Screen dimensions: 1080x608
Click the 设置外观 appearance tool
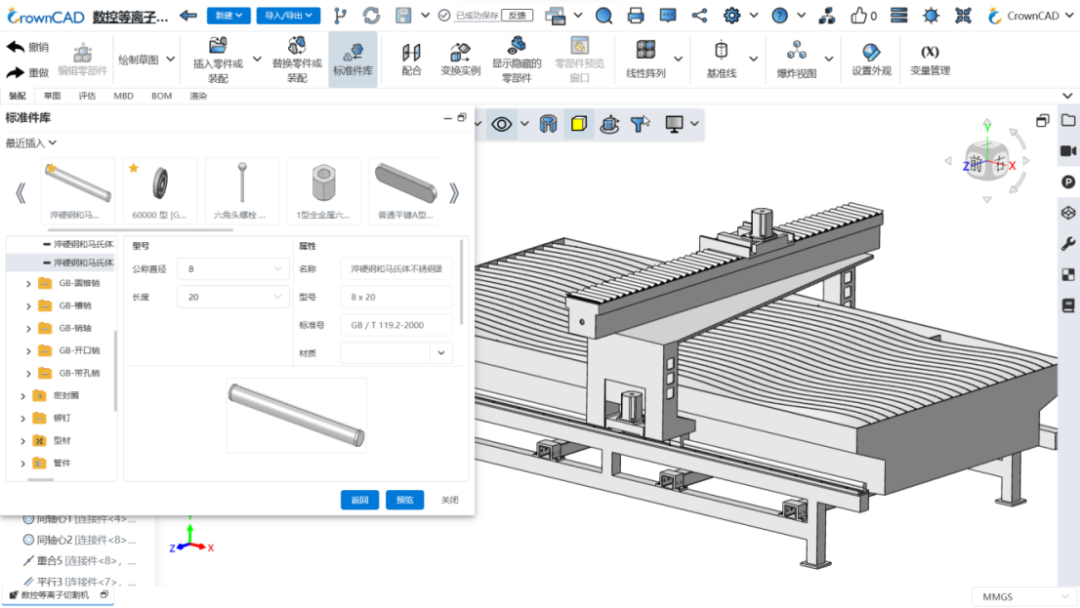pos(871,59)
